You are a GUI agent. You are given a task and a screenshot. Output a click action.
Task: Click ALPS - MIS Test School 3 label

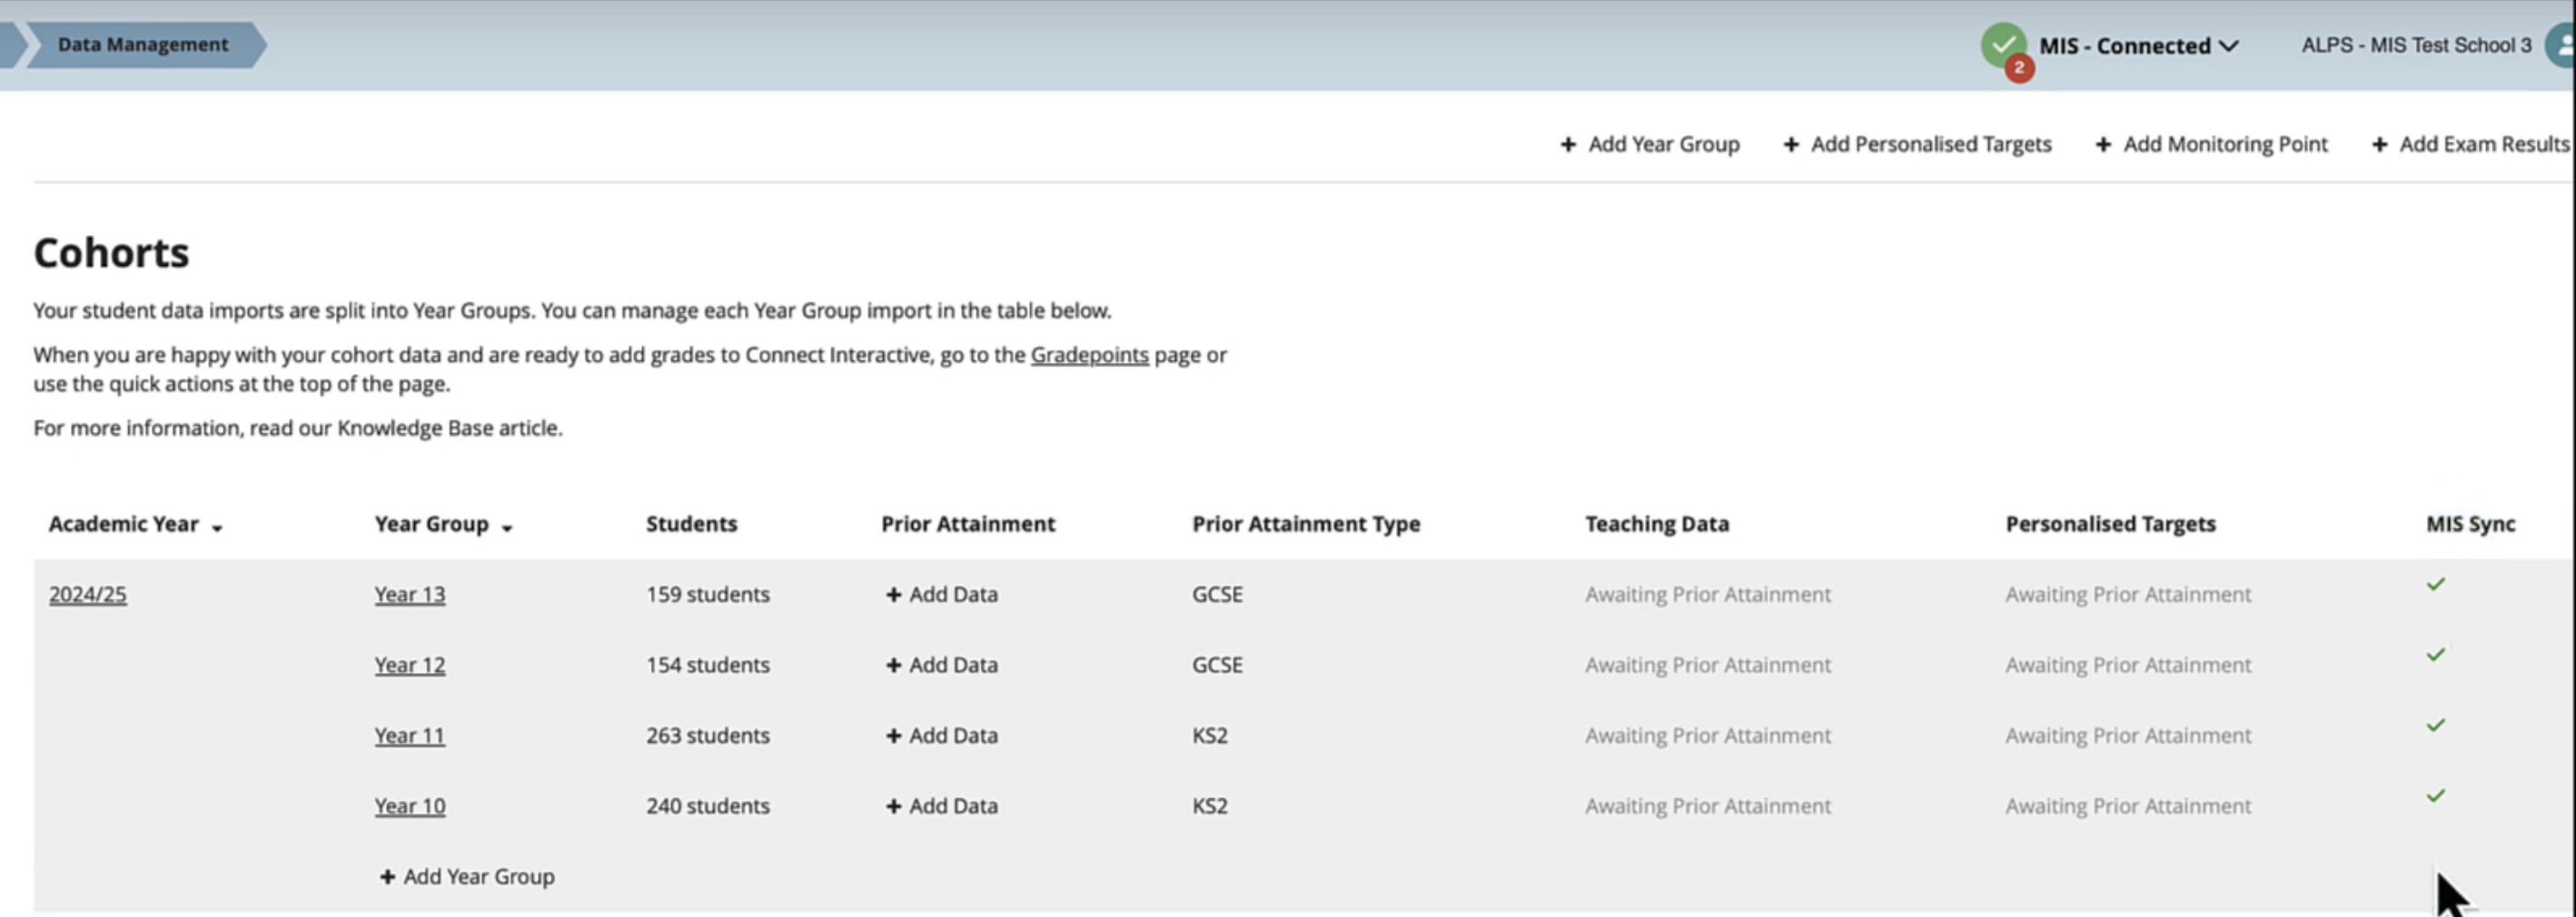pyautogui.click(x=2416, y=45)
